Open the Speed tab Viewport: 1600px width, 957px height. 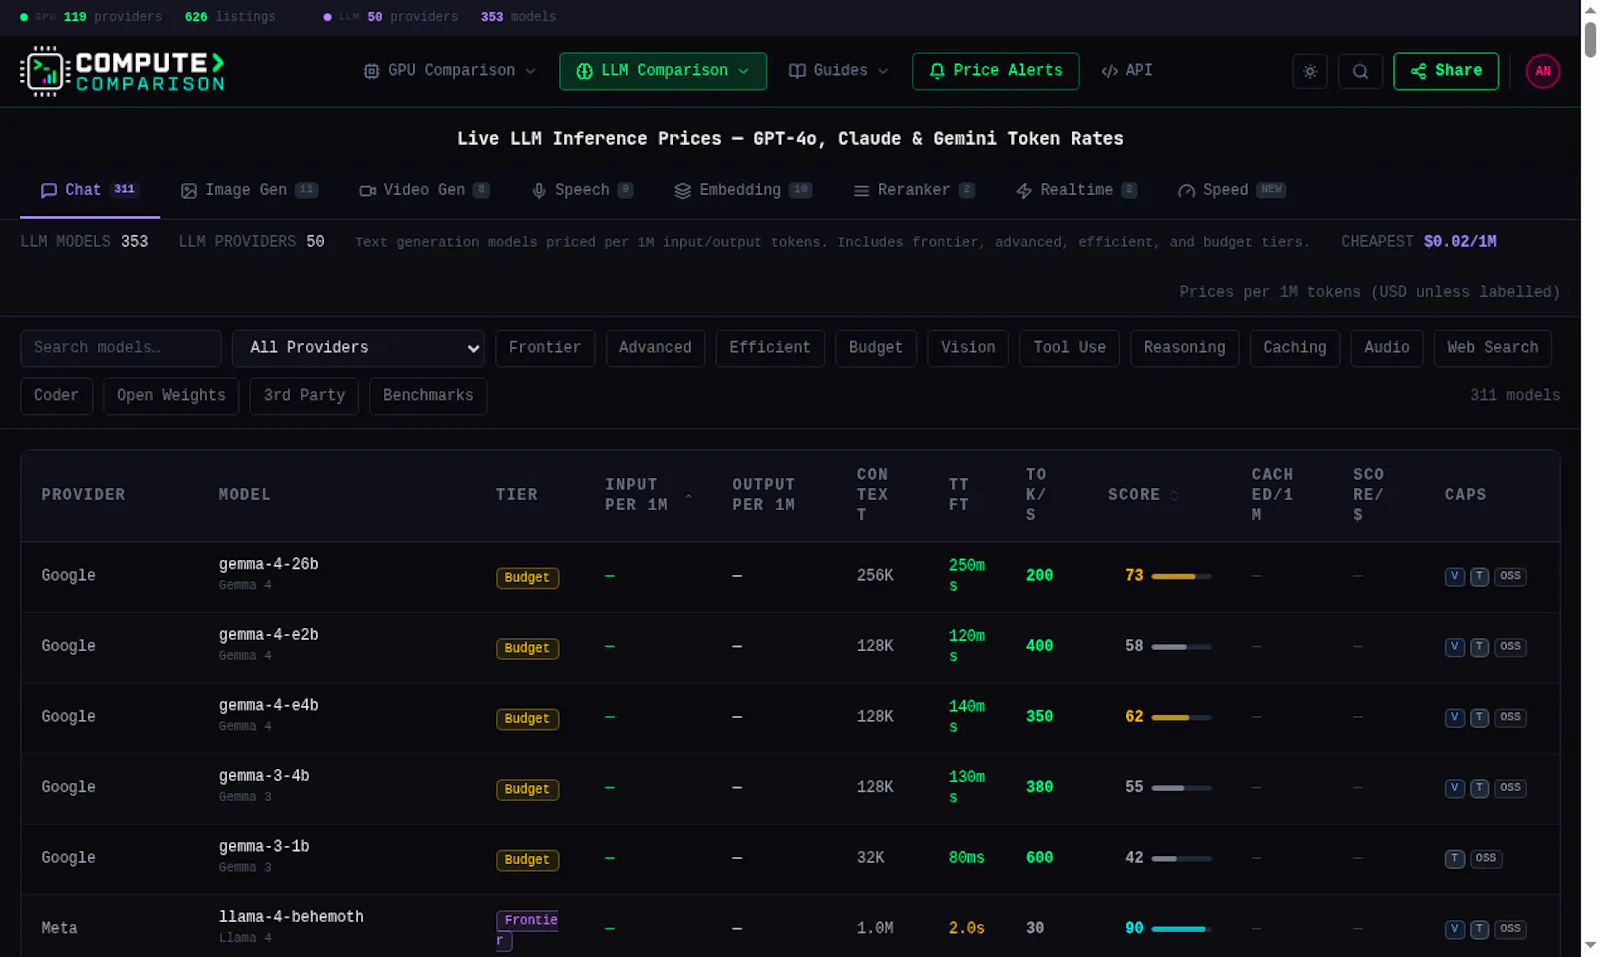1231,190
